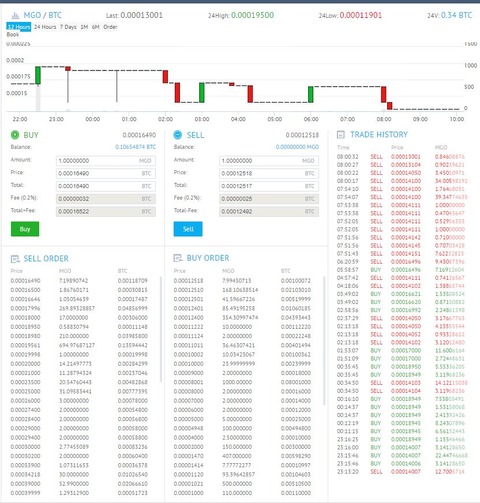
Task: Click trade history row at 06:20:59
Action: (402, 262)
